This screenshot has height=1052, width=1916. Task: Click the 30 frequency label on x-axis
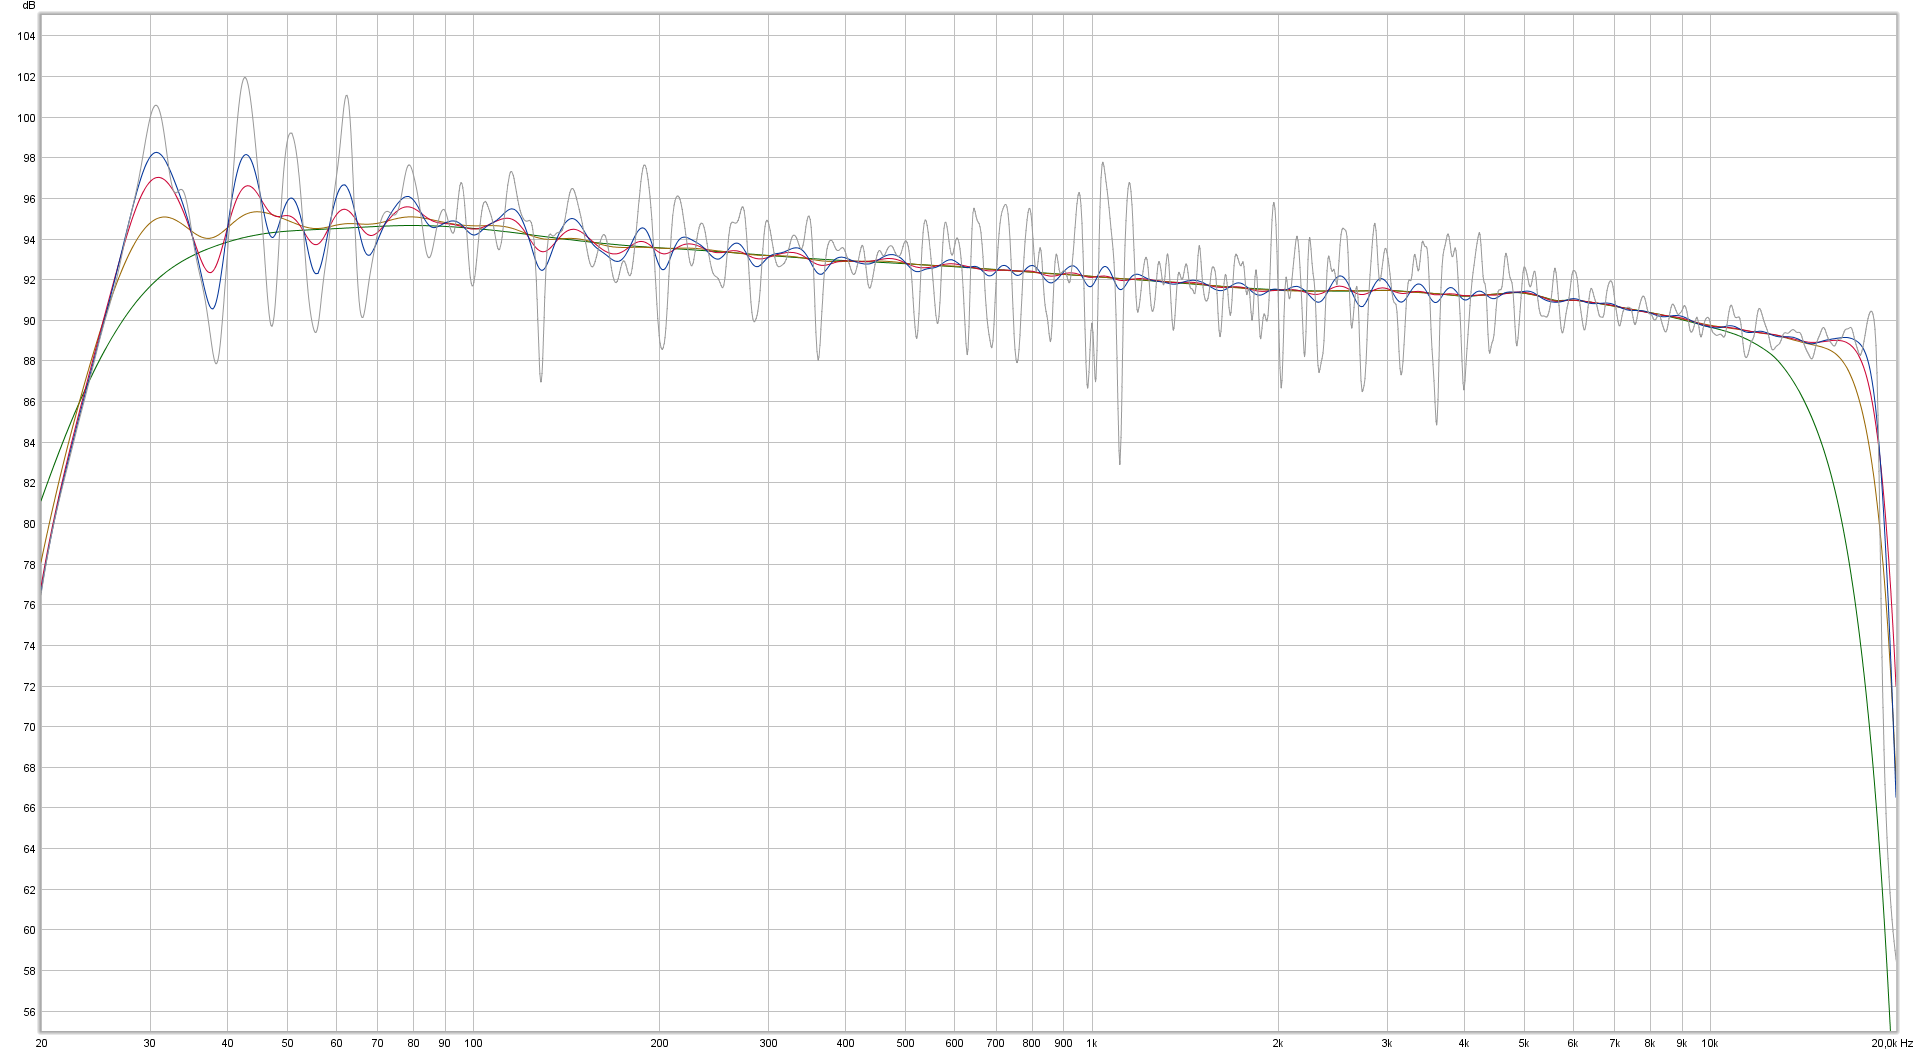[x=150, y=1043]
